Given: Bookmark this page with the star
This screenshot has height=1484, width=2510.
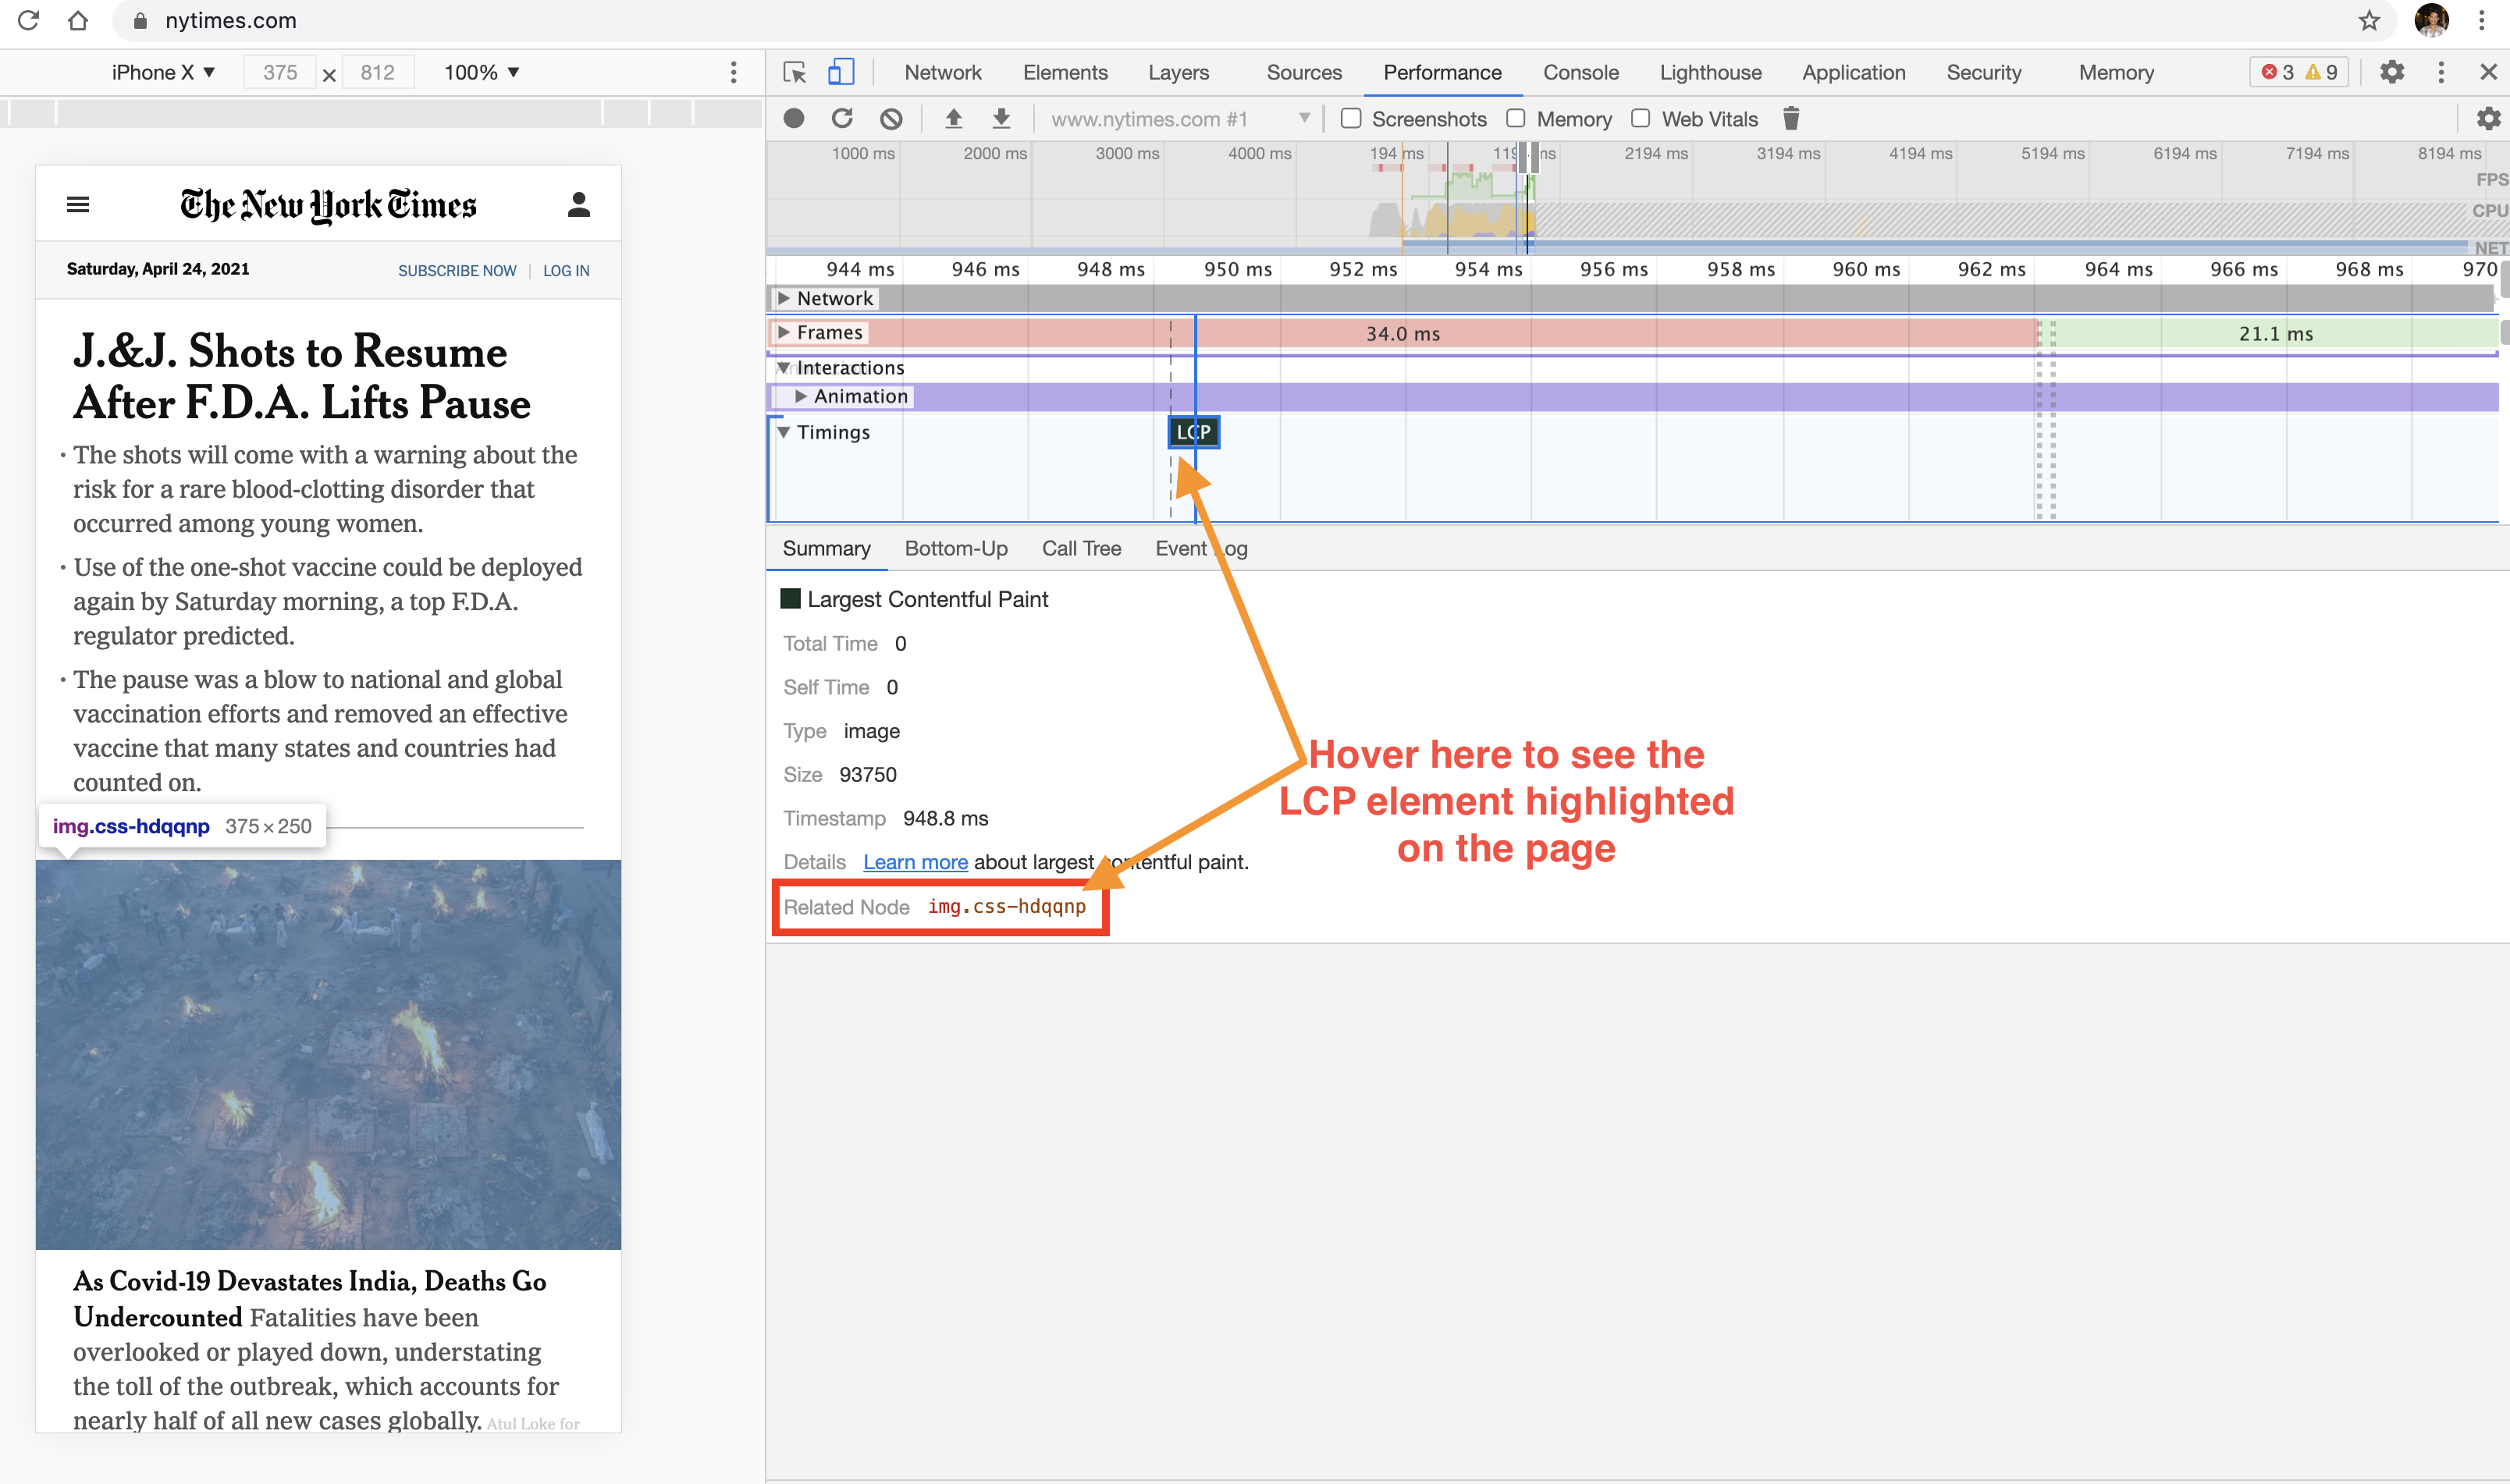Looking at the screenshot, I should tap(2369, 20).
